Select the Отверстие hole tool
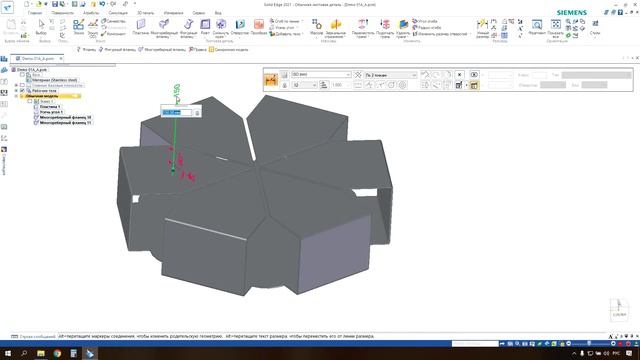640x360 pixels. point(240,27)
